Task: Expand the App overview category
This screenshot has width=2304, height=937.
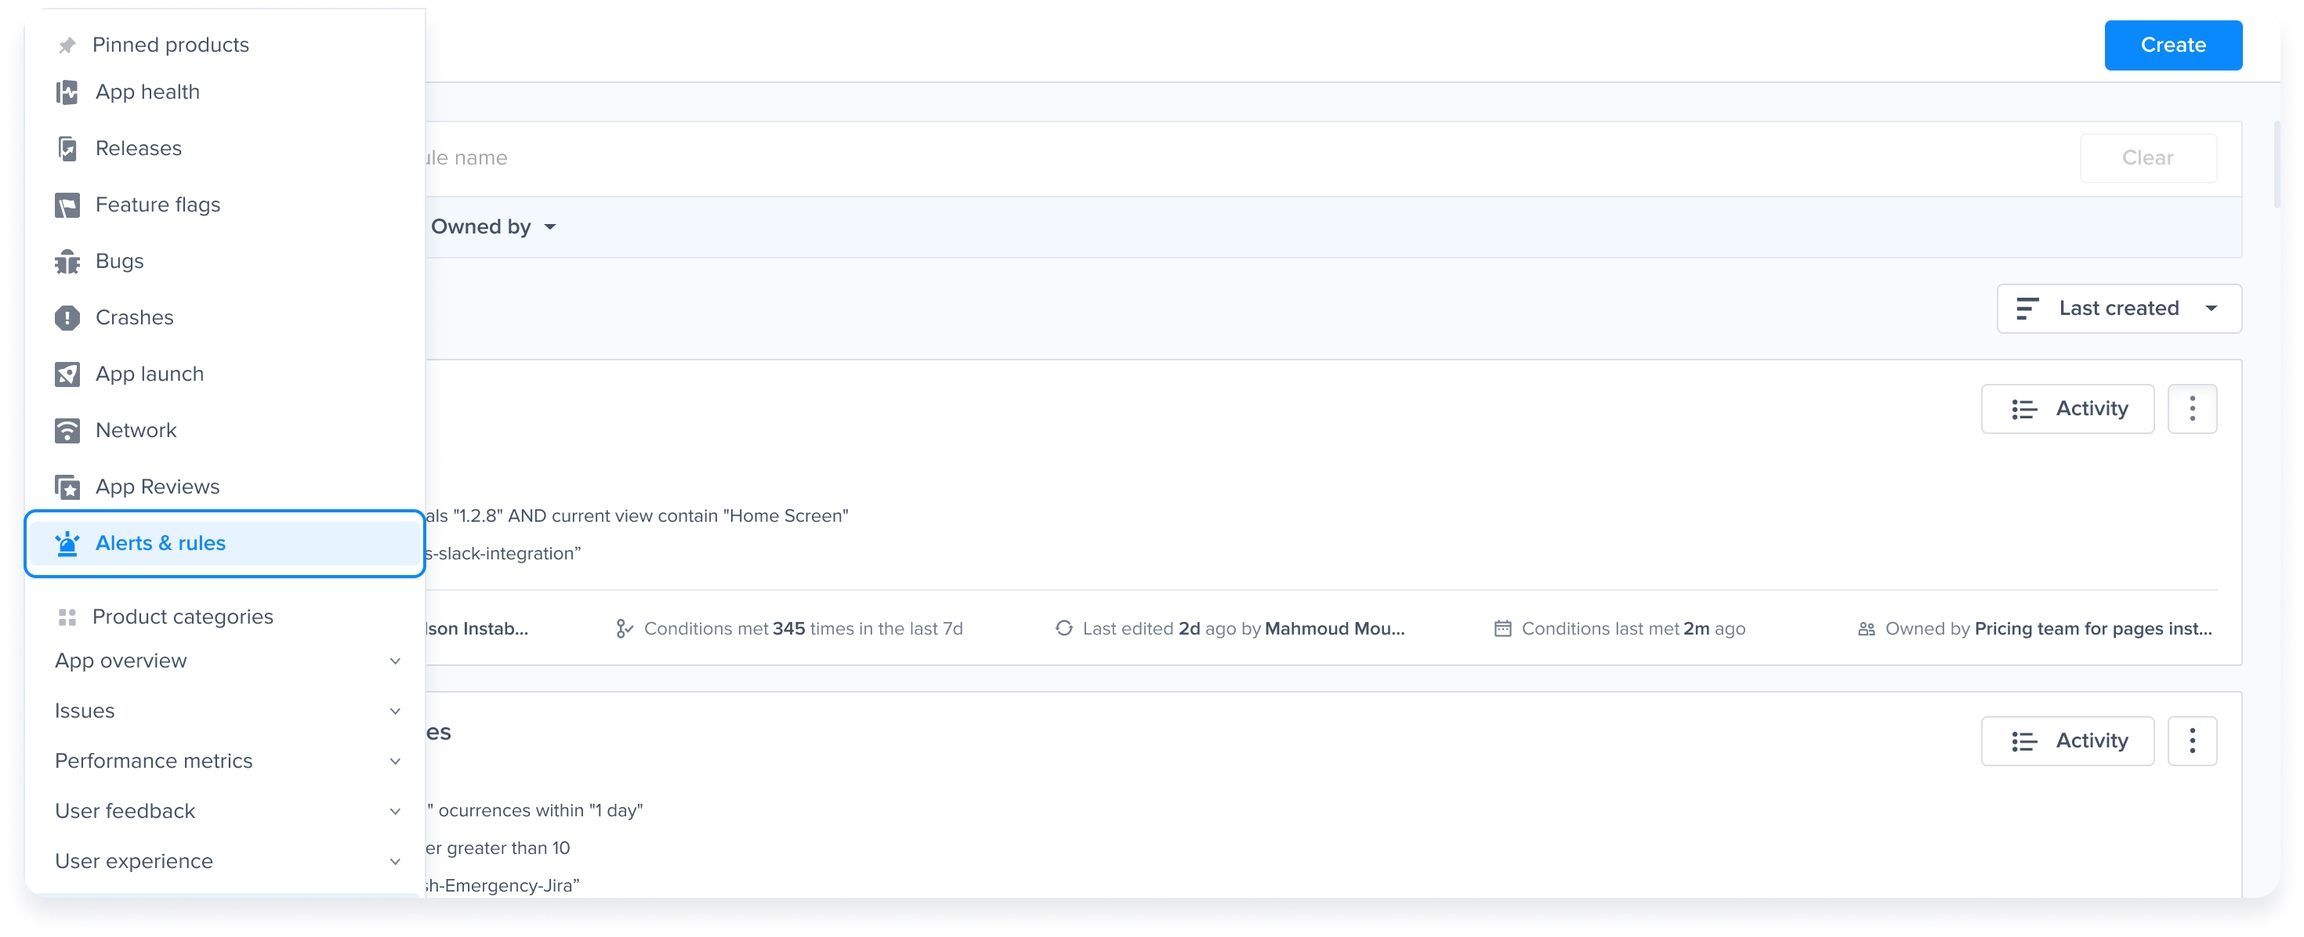Action: [x=226, y=661]
